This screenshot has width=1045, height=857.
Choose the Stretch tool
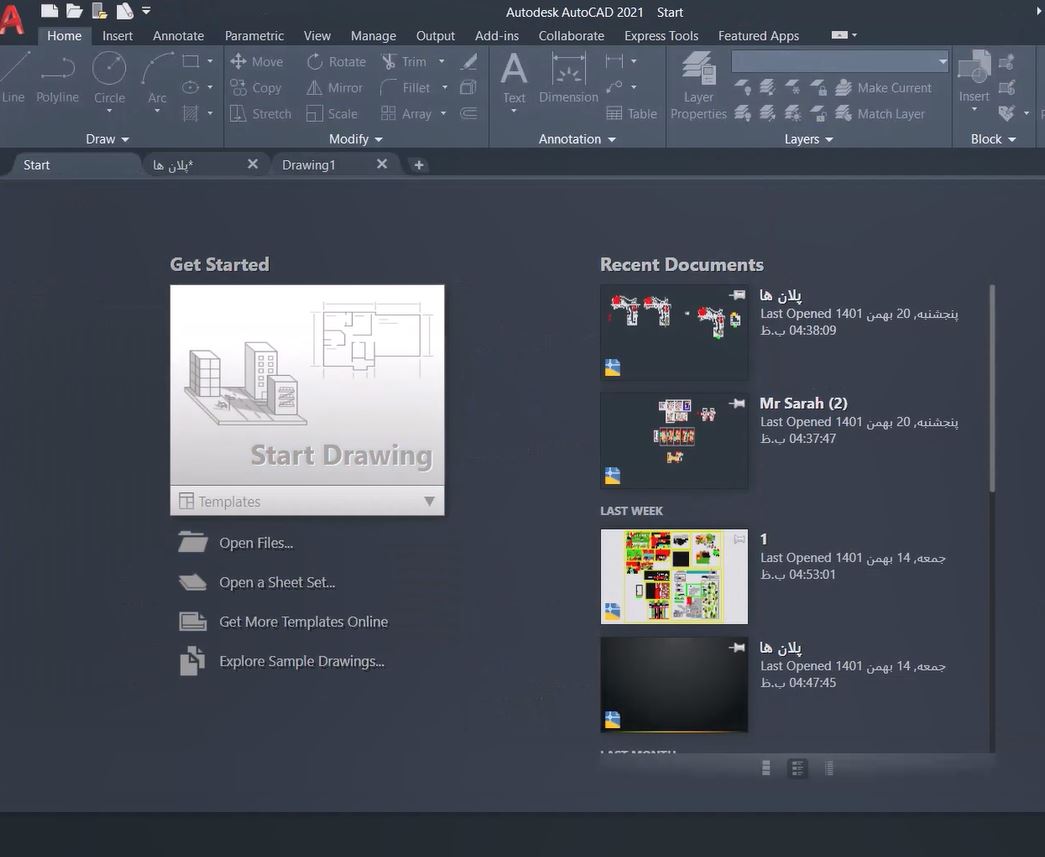tap(261, 113)
